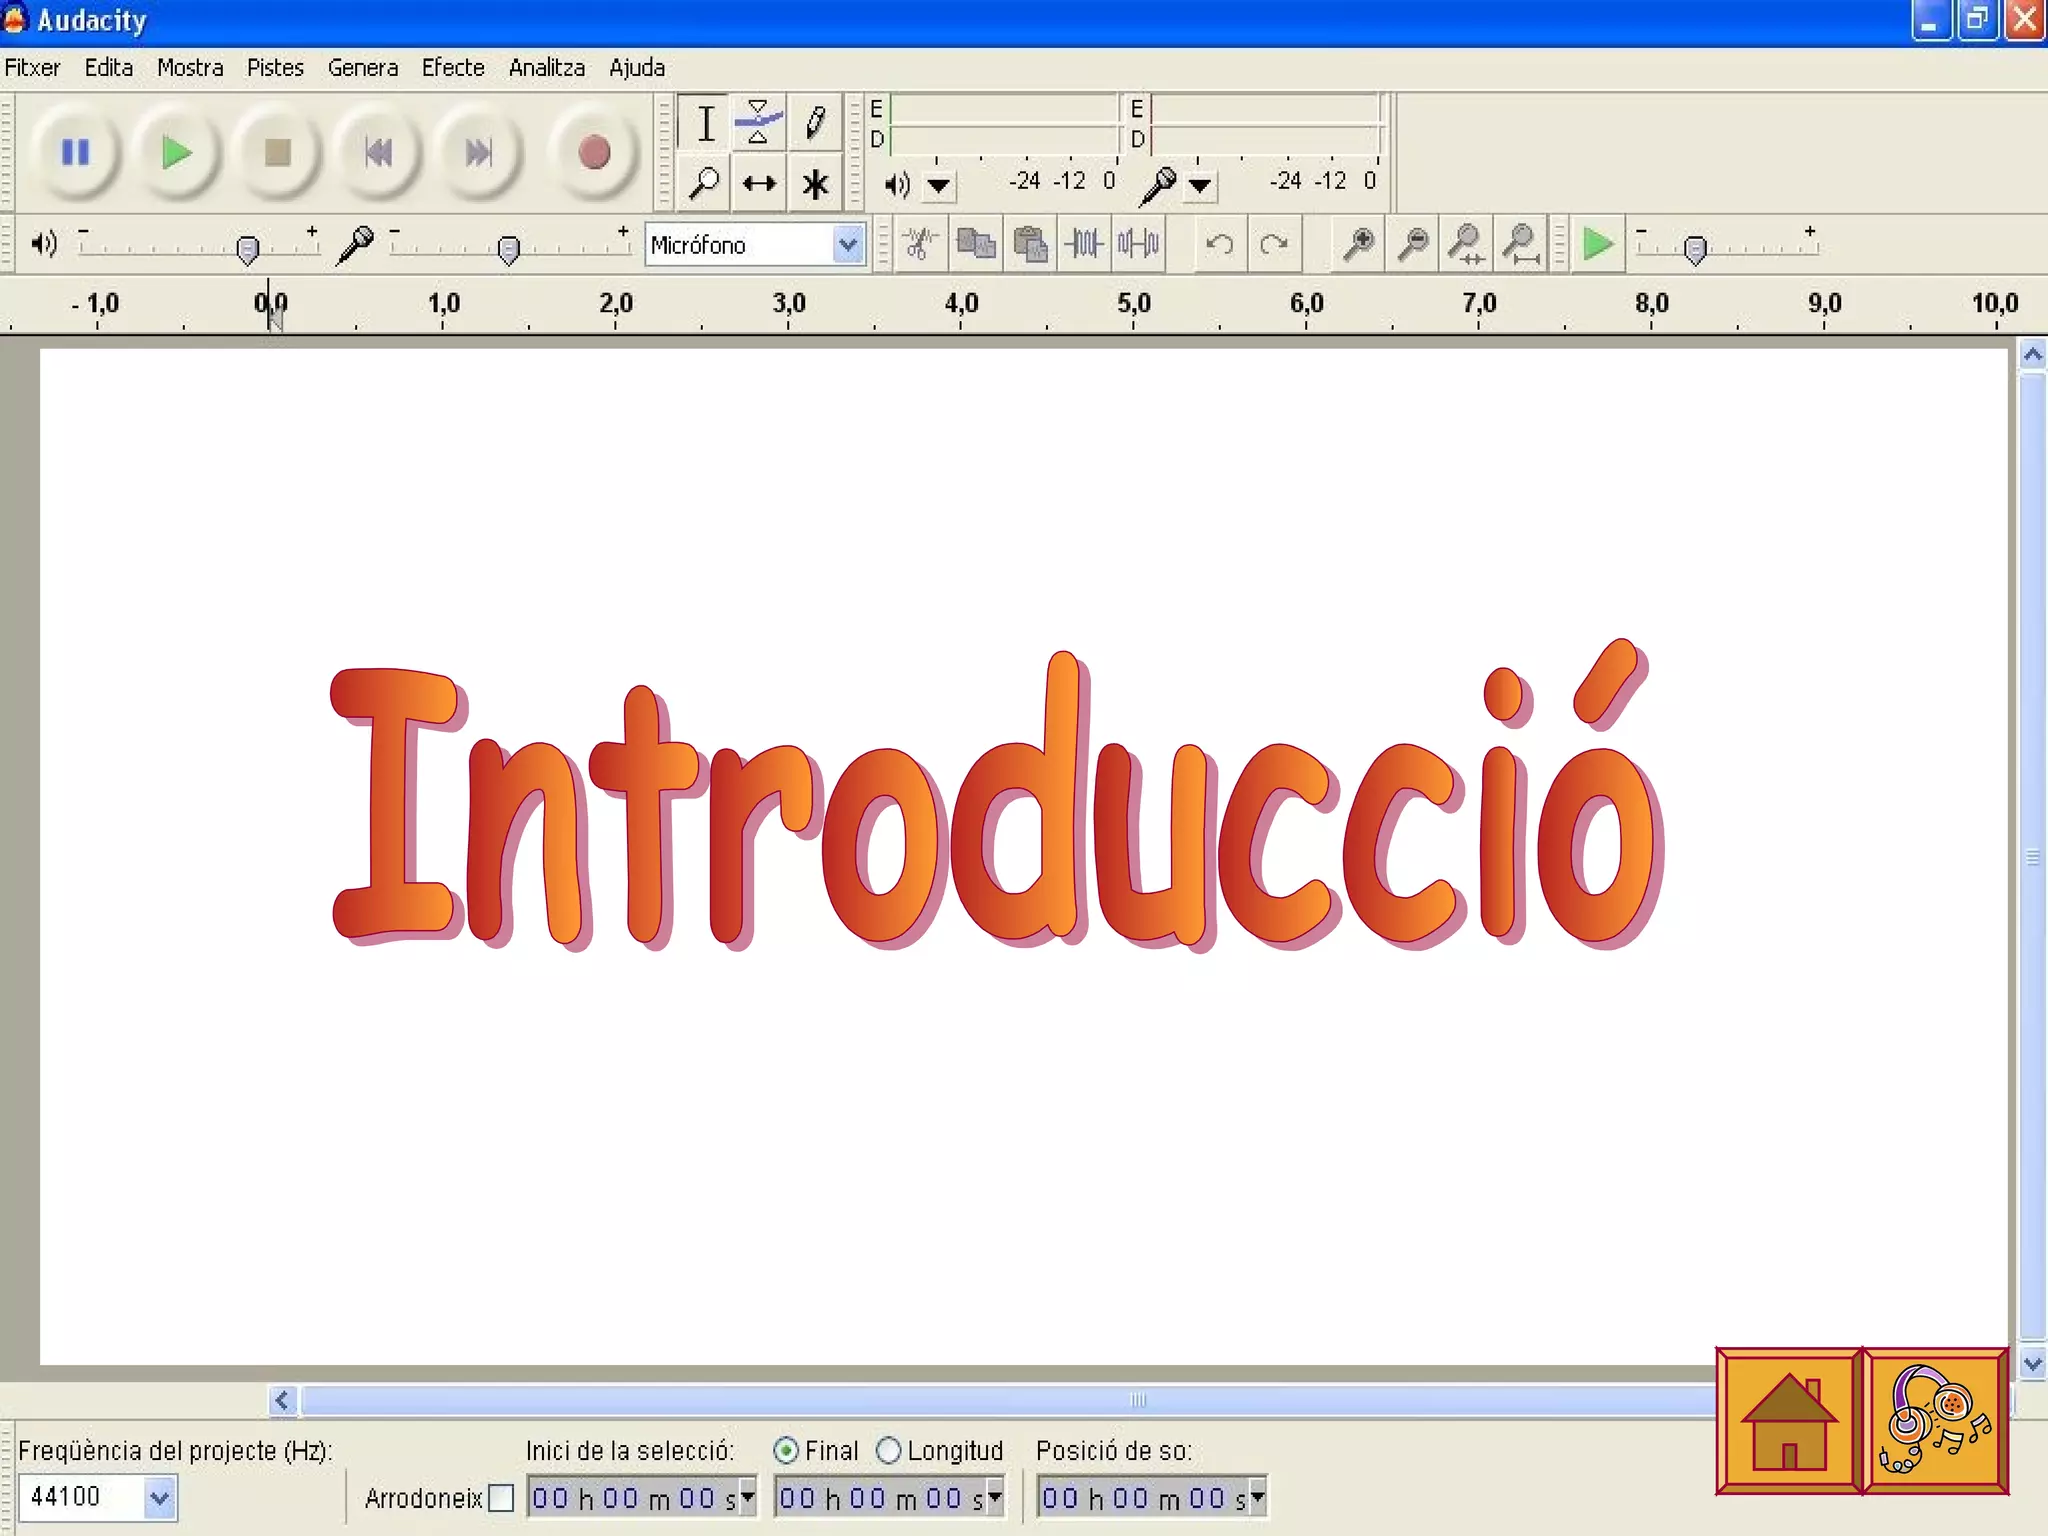Click the red Record button
Screen dimensions: 2048x1536
pyautogui.click(x=594, y=153)
